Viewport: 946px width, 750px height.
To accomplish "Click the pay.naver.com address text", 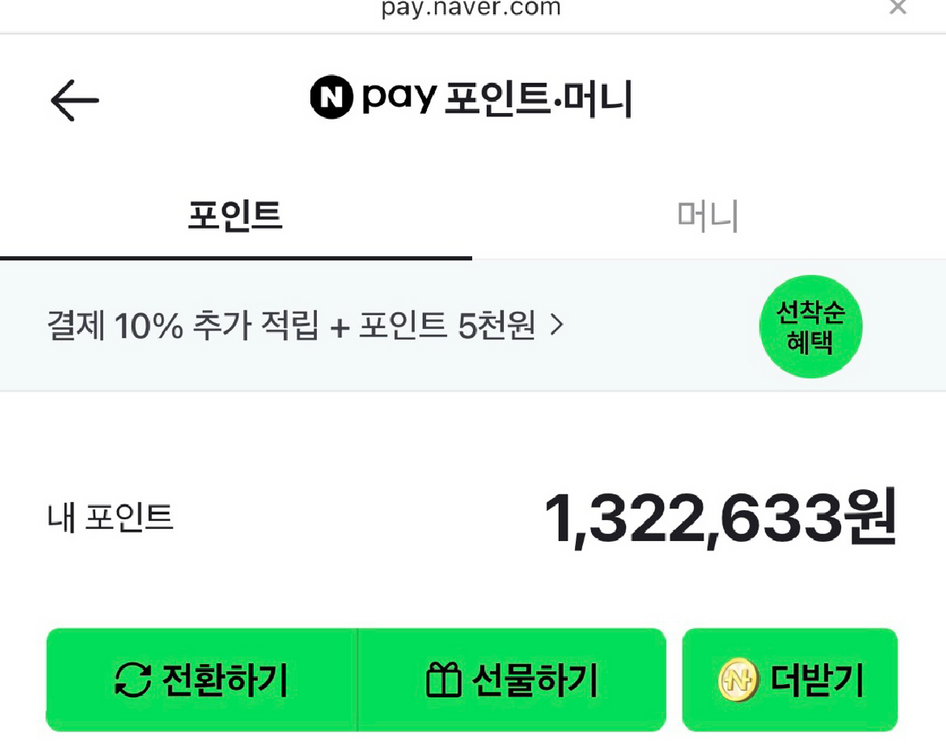I will (471, 9).
